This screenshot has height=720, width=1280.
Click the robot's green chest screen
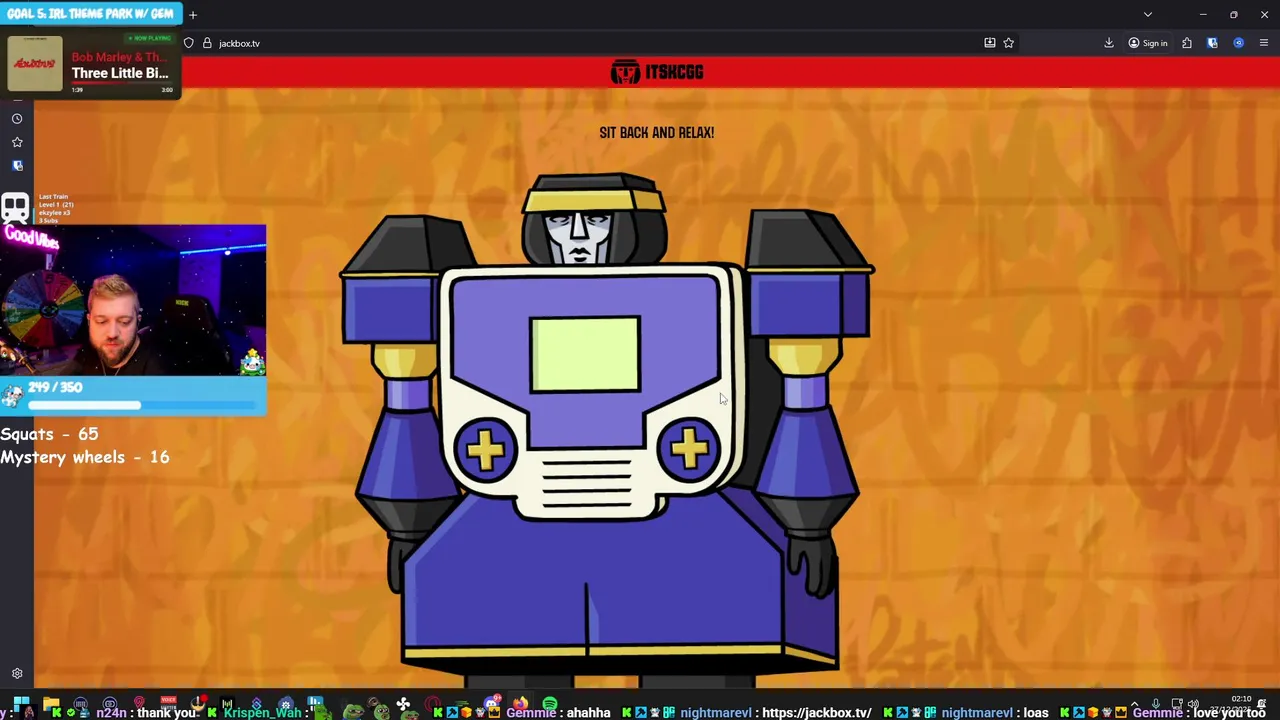[585, 354]
